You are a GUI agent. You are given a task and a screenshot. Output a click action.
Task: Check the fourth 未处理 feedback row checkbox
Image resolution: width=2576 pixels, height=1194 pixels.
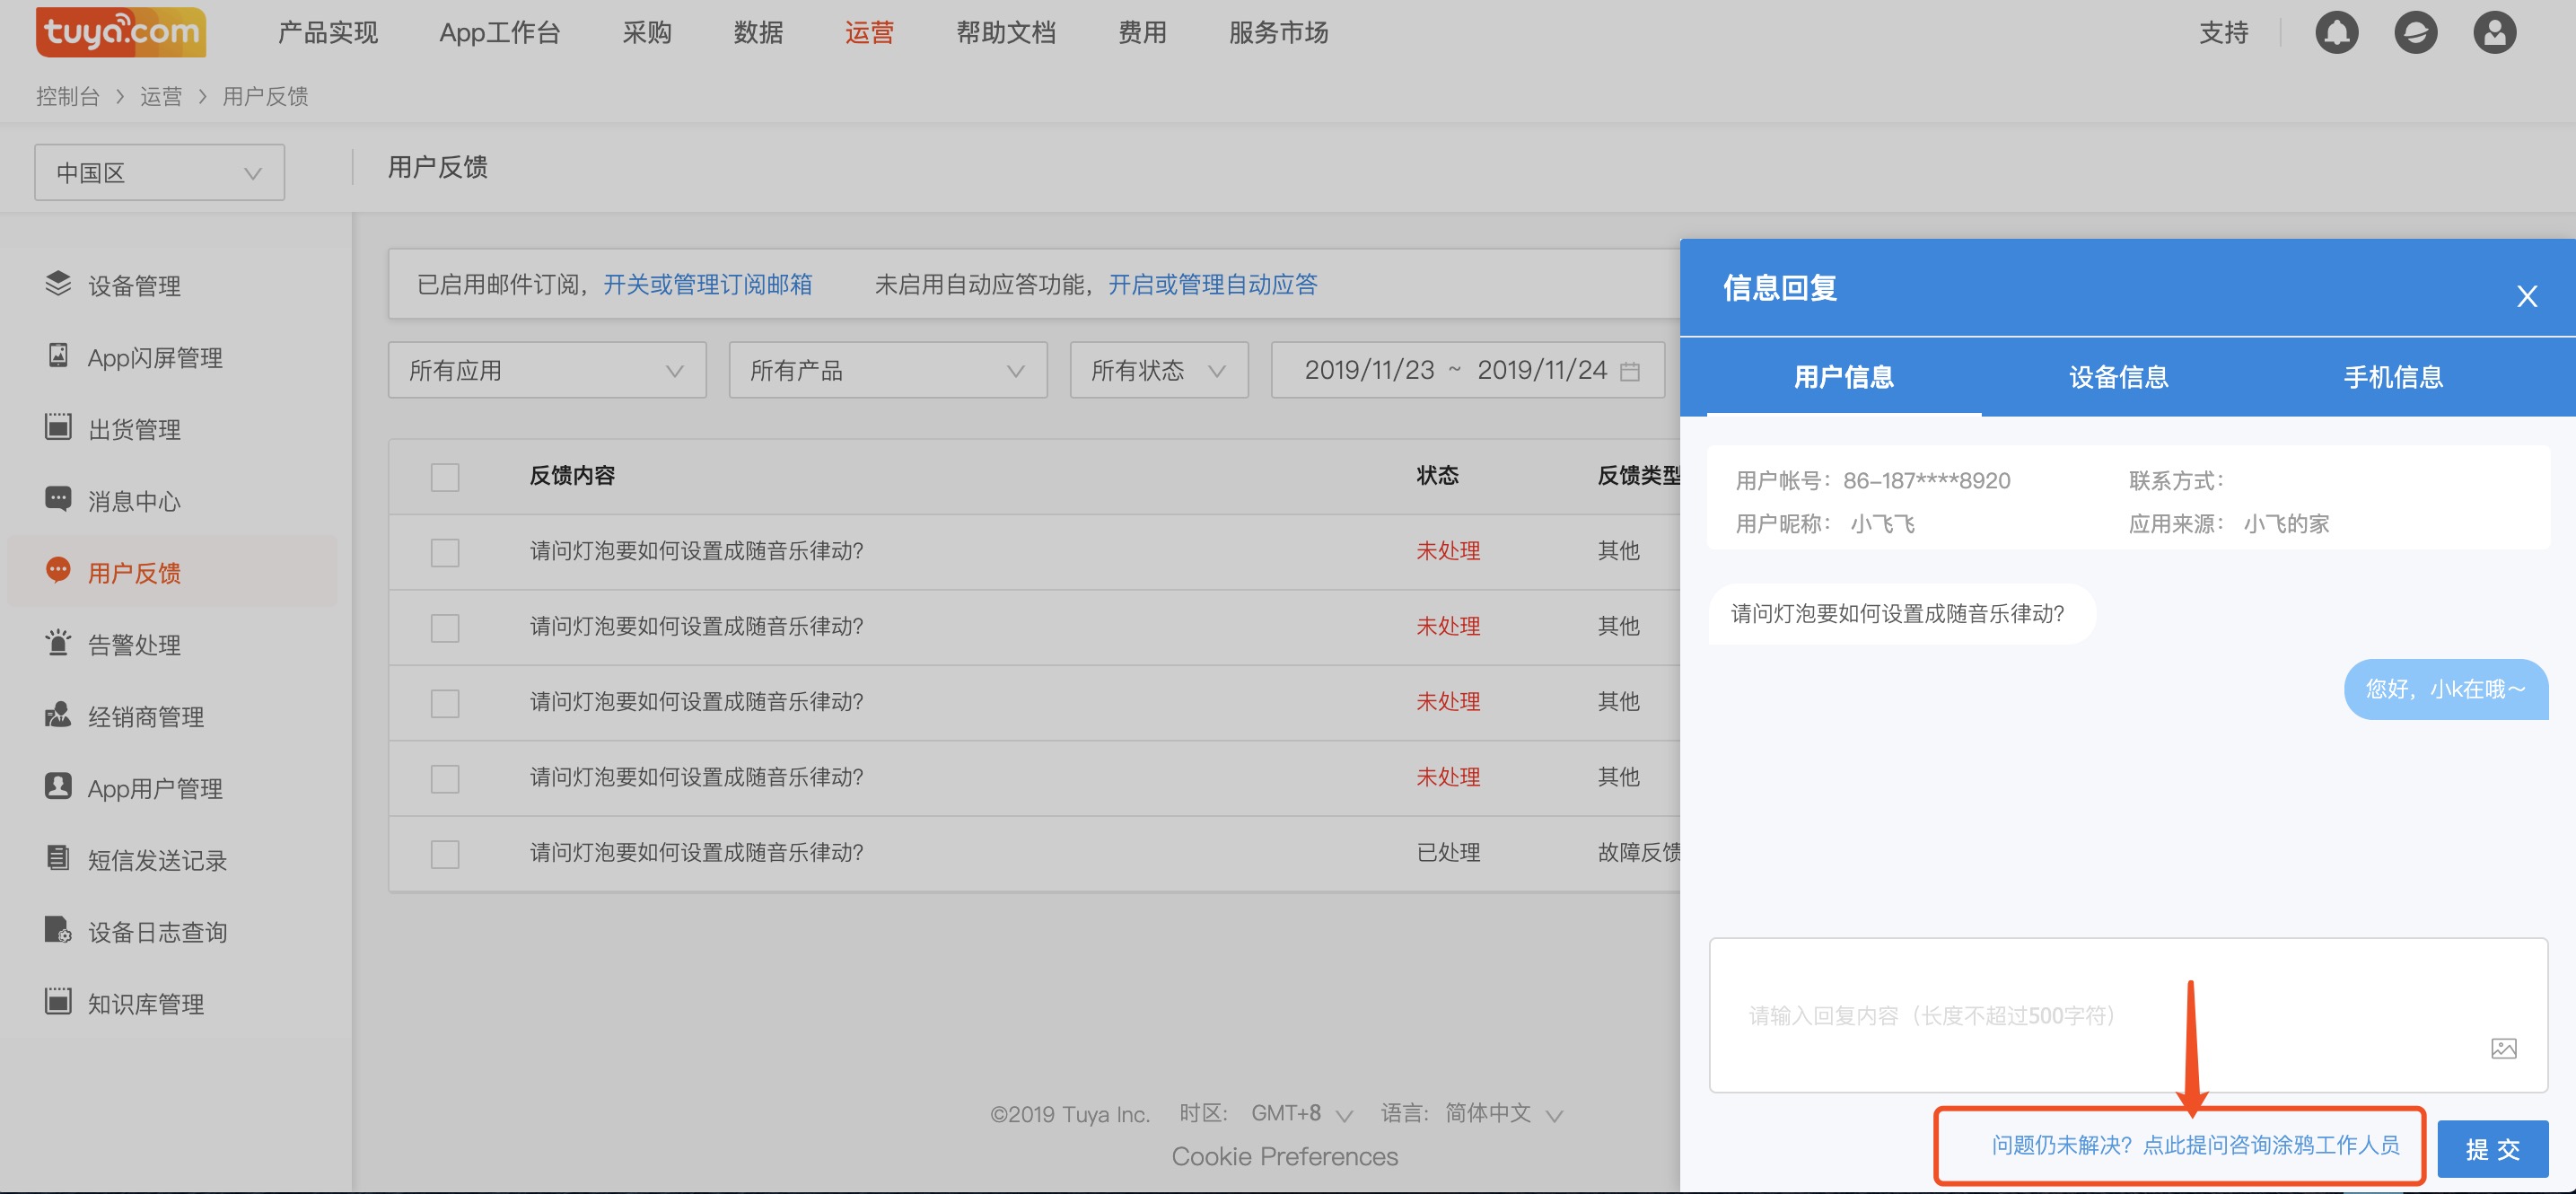(x=445, y=779)
